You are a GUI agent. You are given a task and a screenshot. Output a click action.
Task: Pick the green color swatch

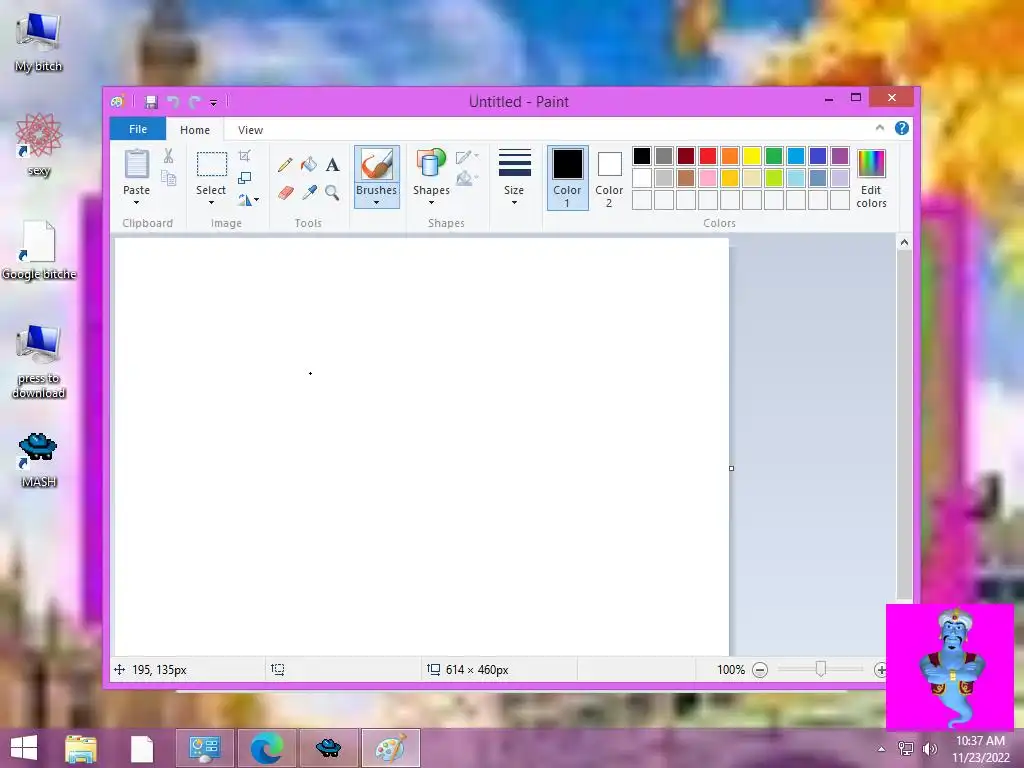[774, 156]
